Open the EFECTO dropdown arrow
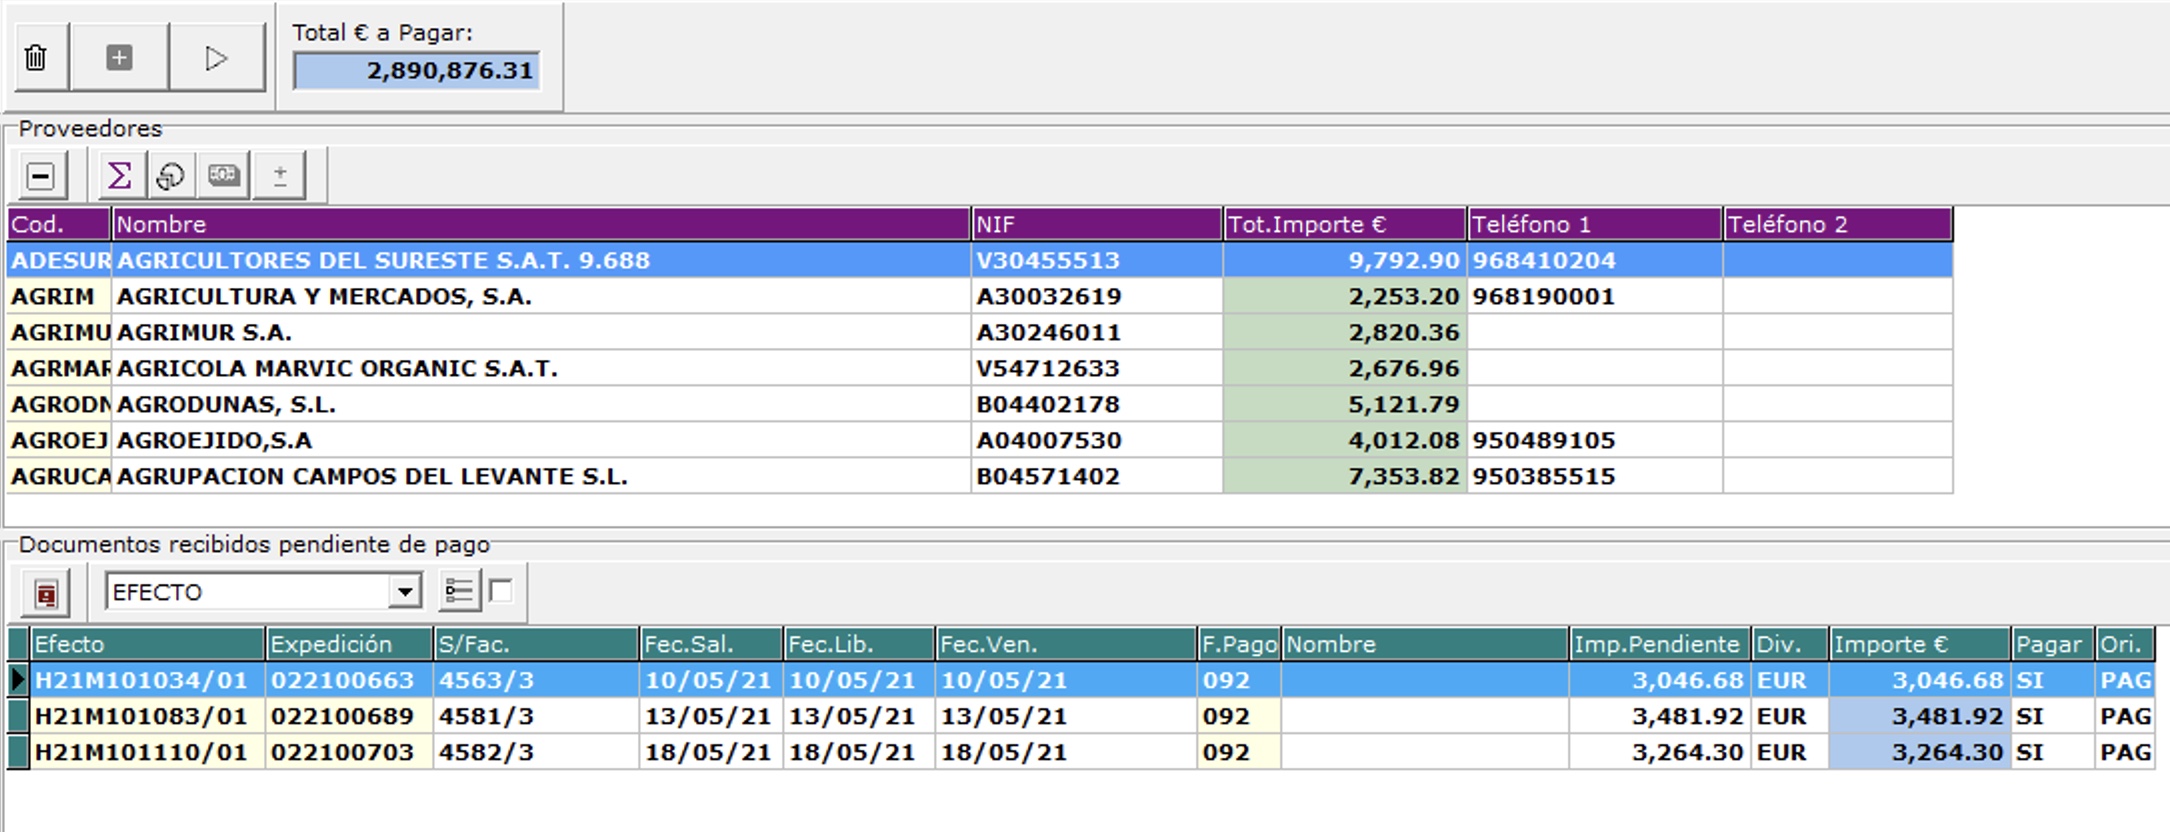 click(404, 592)
